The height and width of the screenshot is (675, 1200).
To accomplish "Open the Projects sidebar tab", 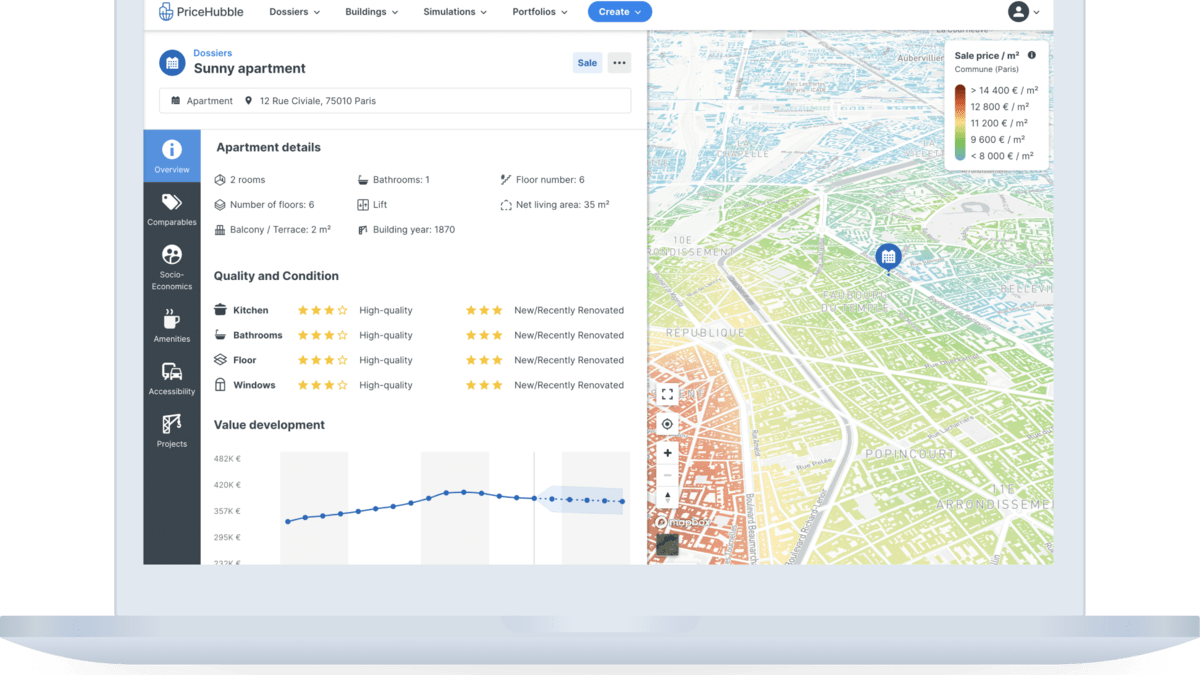I will click(x=172, y=431).
